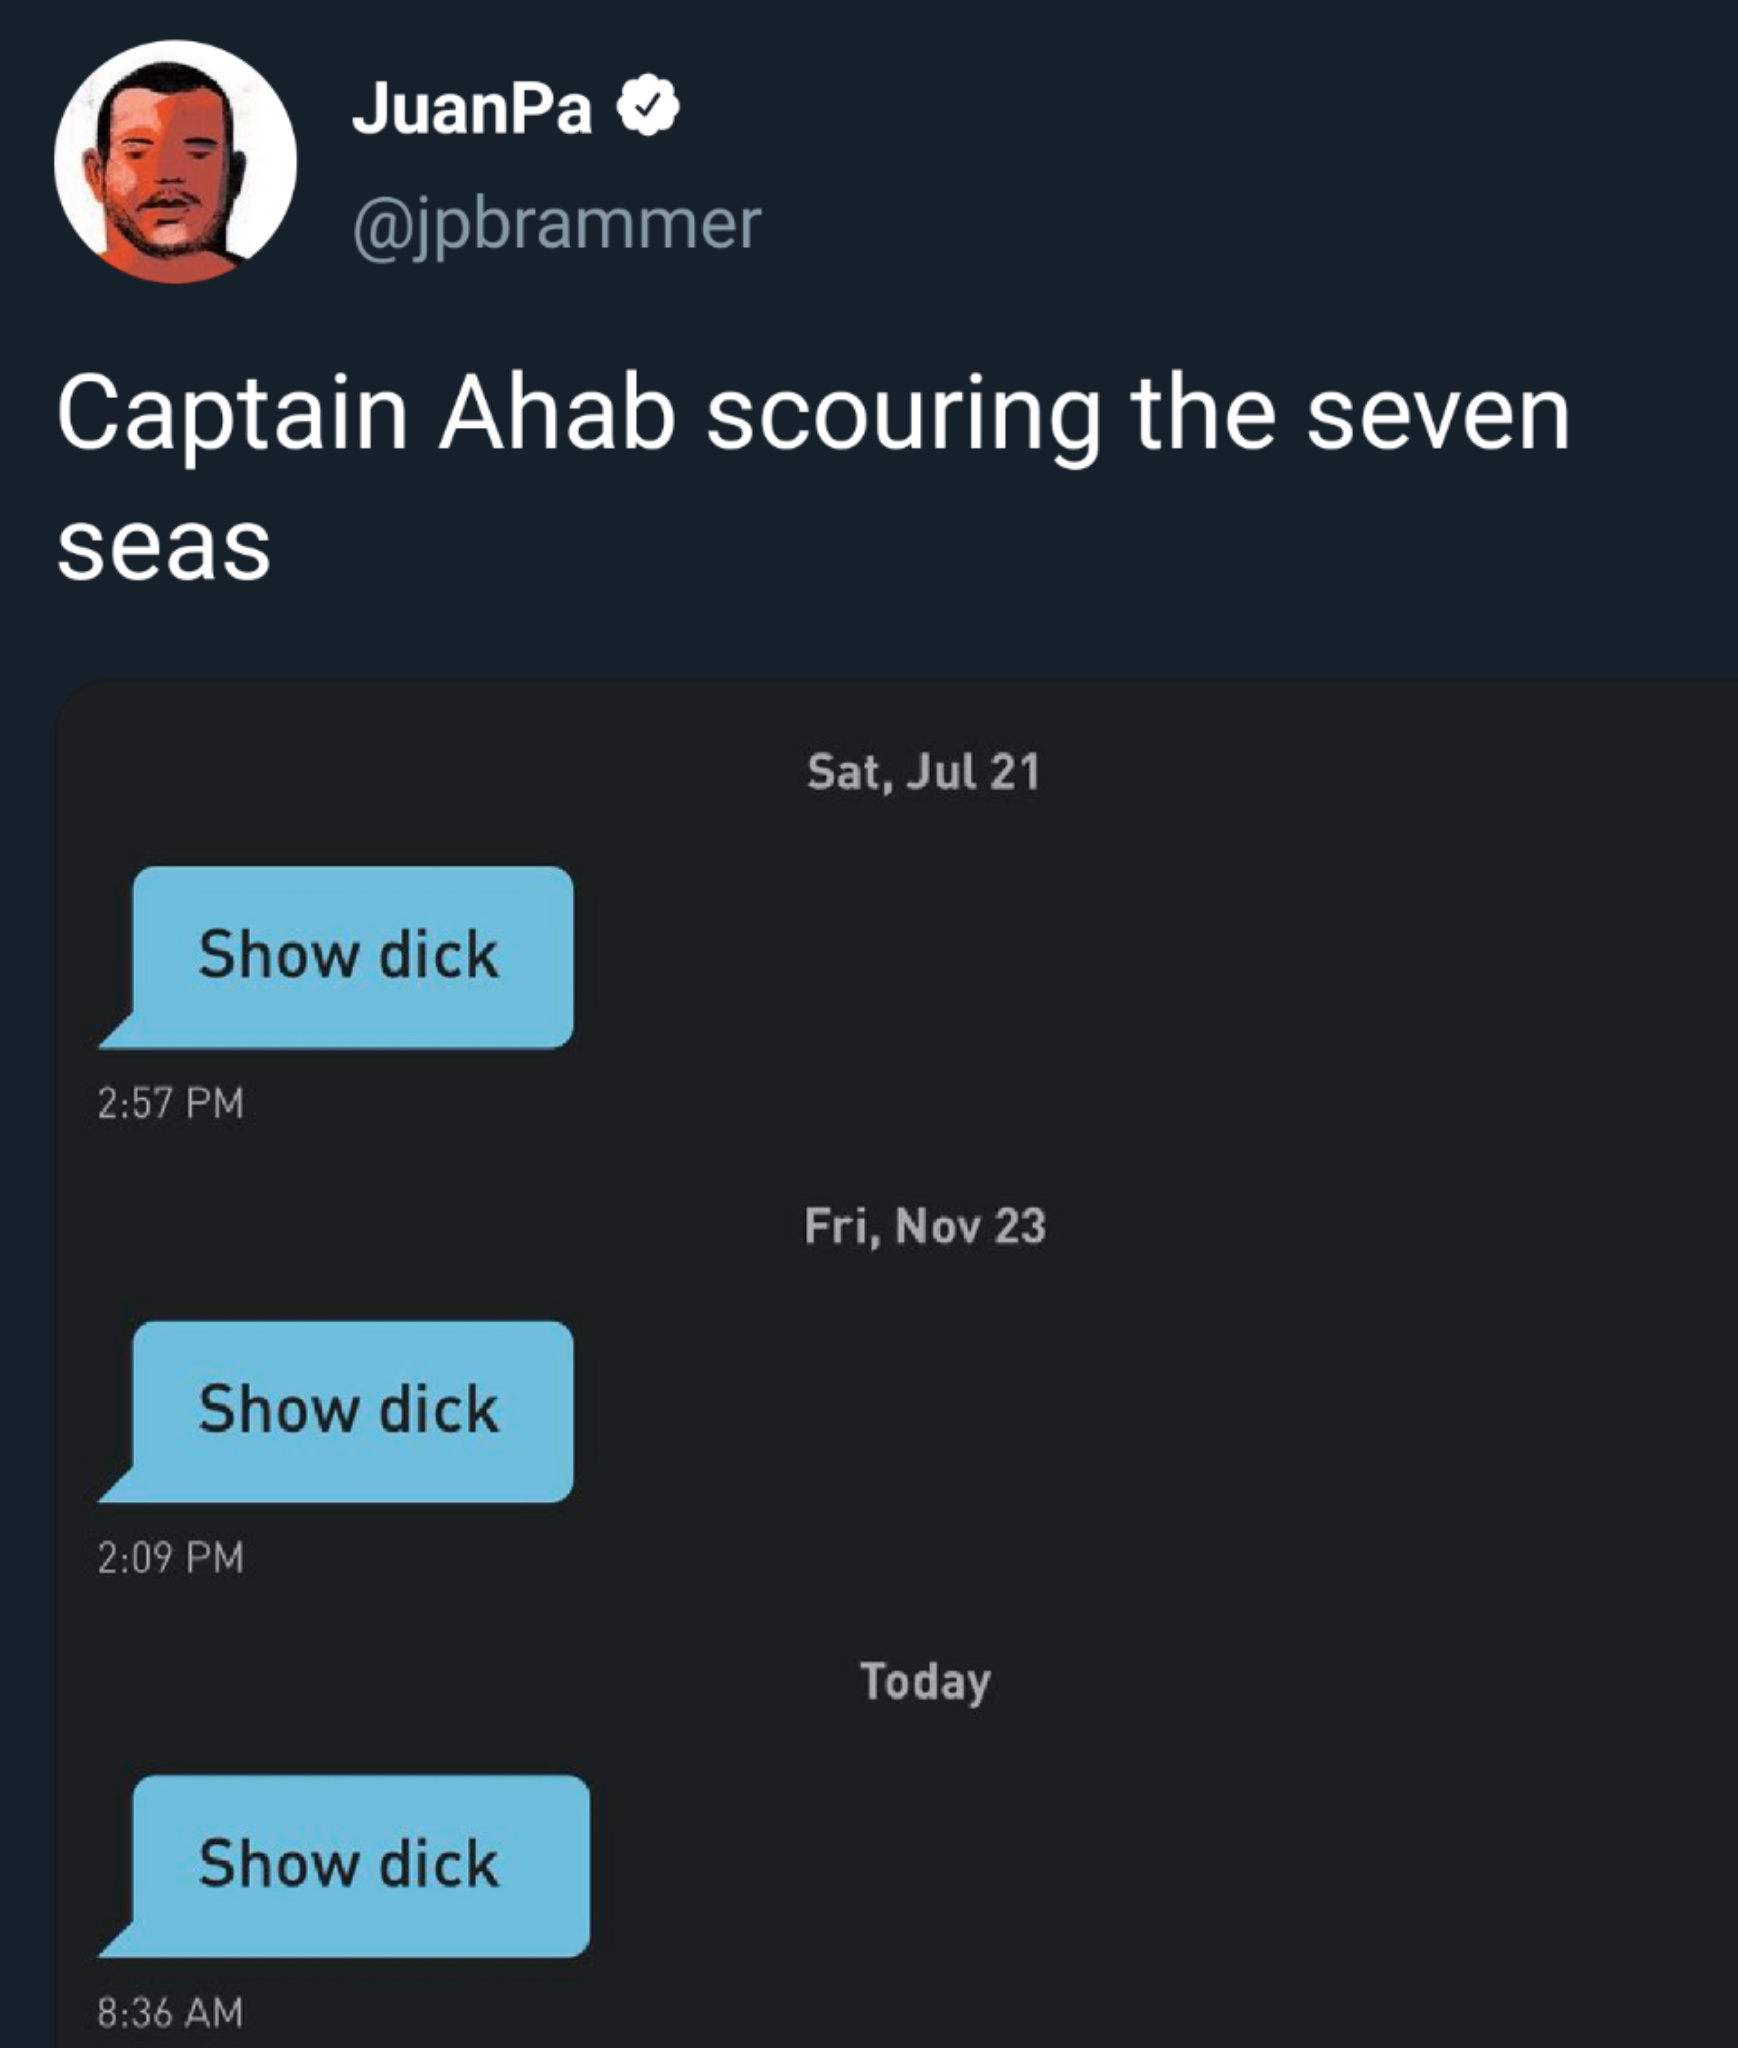Open JuanPa's profile avatar picture
1738x2048 pixels.
[175, 162]
